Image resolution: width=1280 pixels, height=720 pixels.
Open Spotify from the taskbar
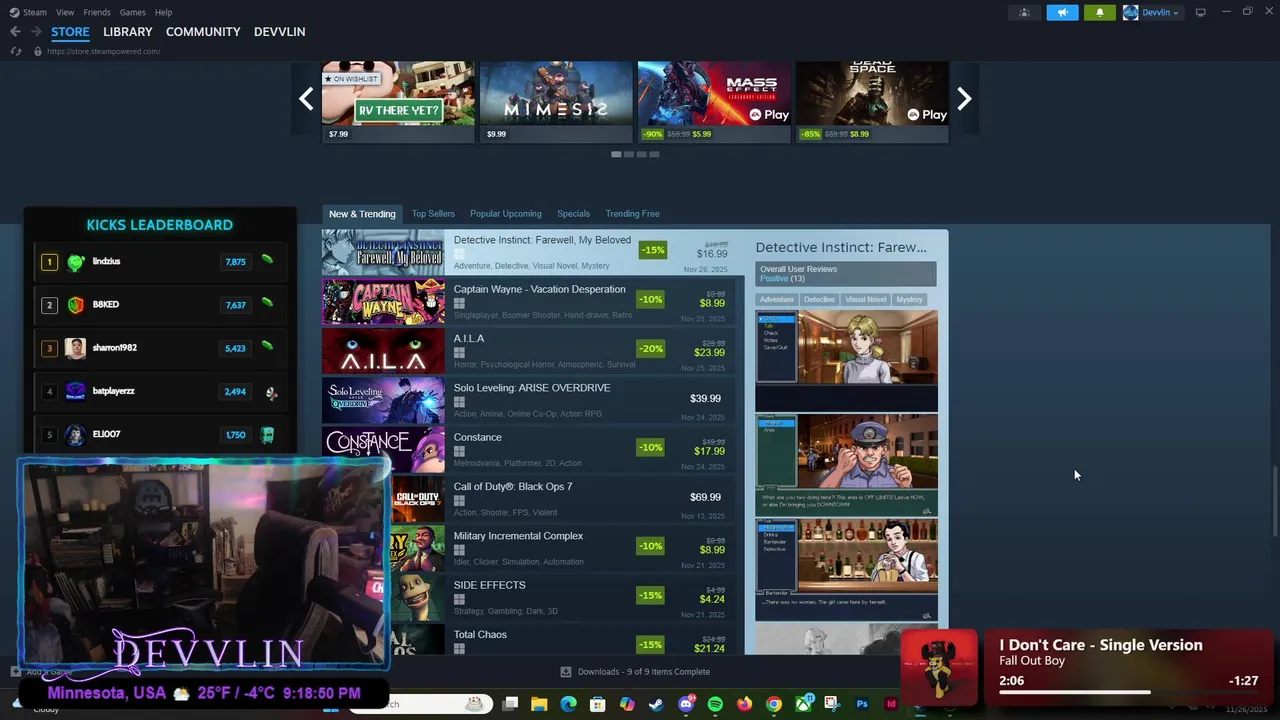pyautogui.click(x=715, y=704)
